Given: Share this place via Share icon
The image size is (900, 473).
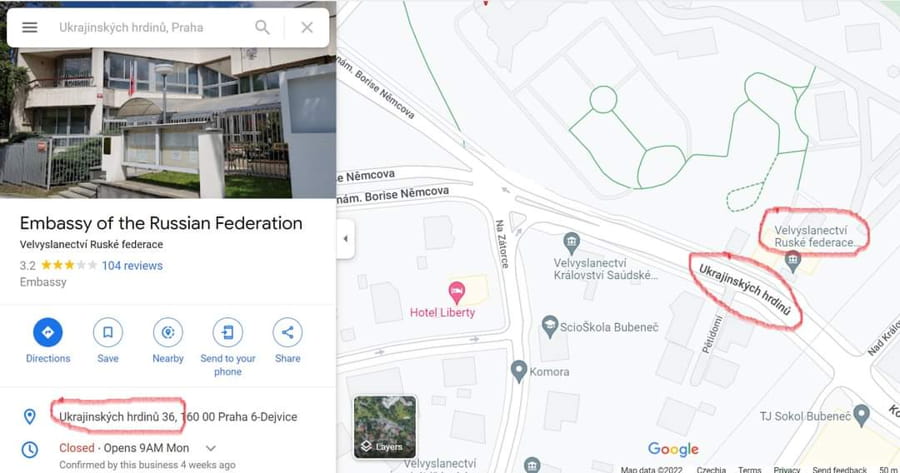Looking at the screenshot, I should [x=288, y=332].
